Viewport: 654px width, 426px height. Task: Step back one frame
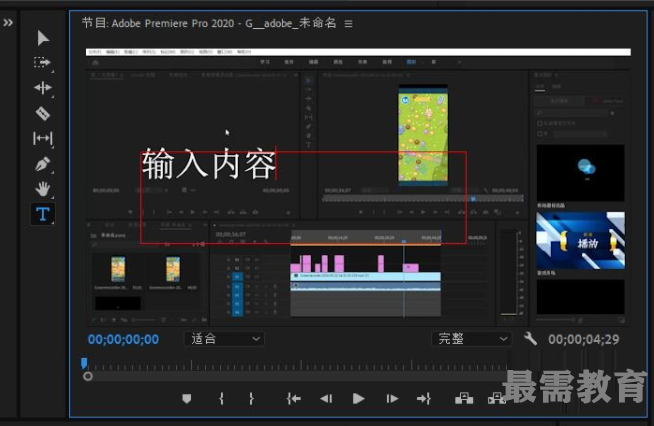pos(325,398)
